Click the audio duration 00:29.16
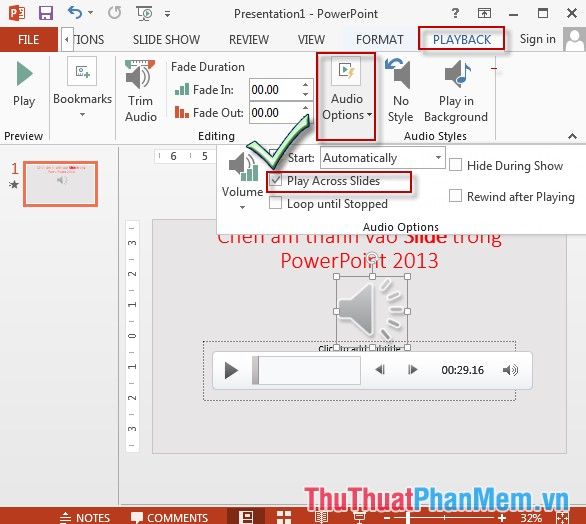Screen dimensions: 586x524 tap(462, 370)
